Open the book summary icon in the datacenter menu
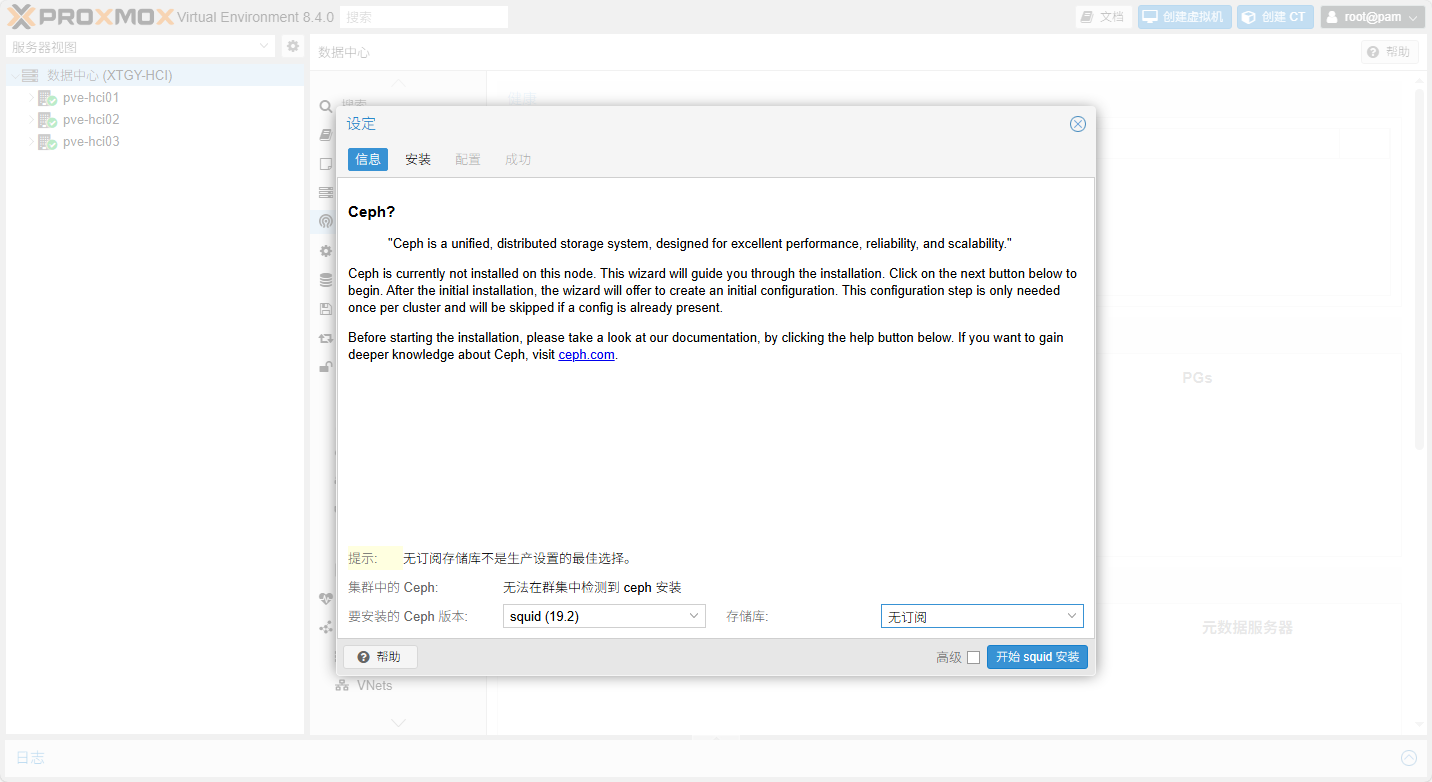1432x782 pixels. point(326,135)
